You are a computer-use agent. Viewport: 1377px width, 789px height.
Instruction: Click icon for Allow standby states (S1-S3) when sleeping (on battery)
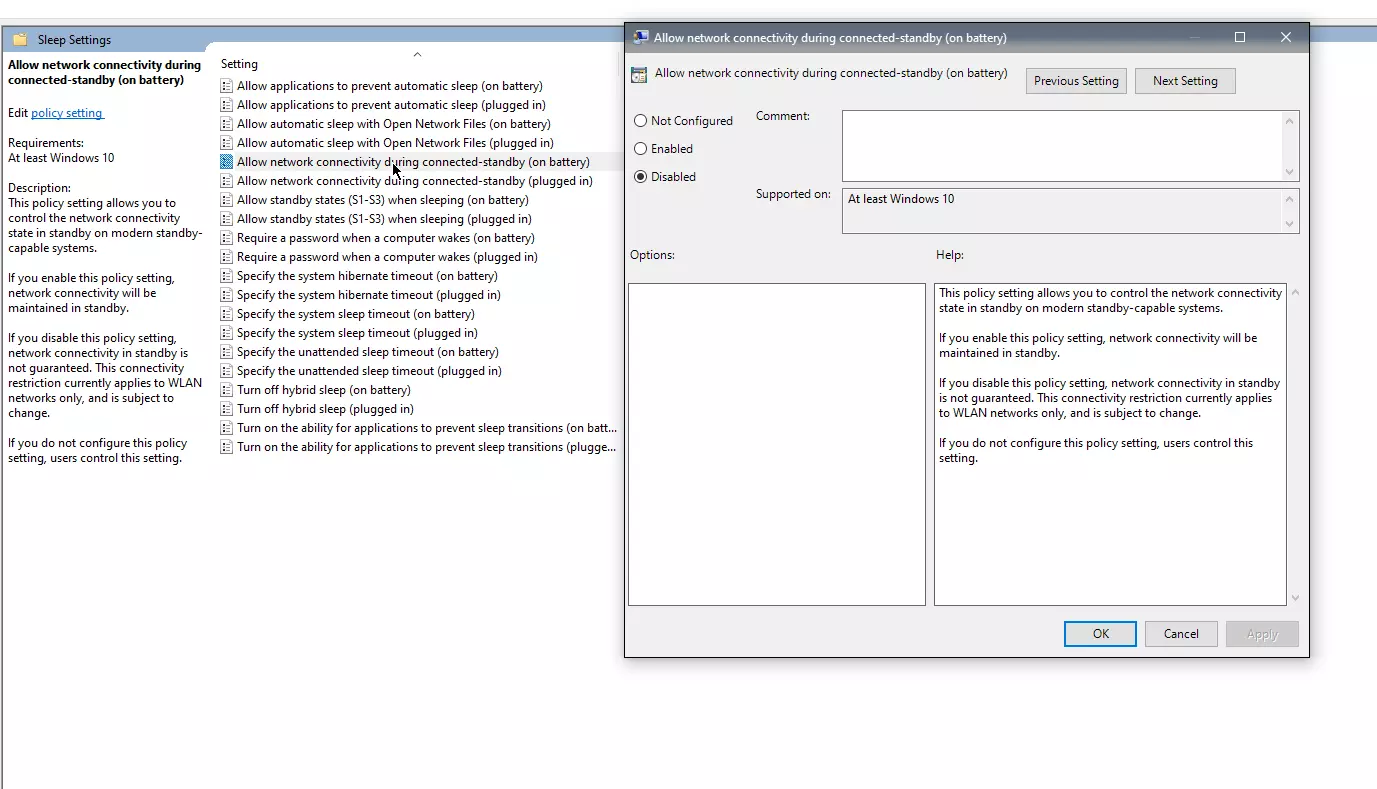(x=227, y=200)
